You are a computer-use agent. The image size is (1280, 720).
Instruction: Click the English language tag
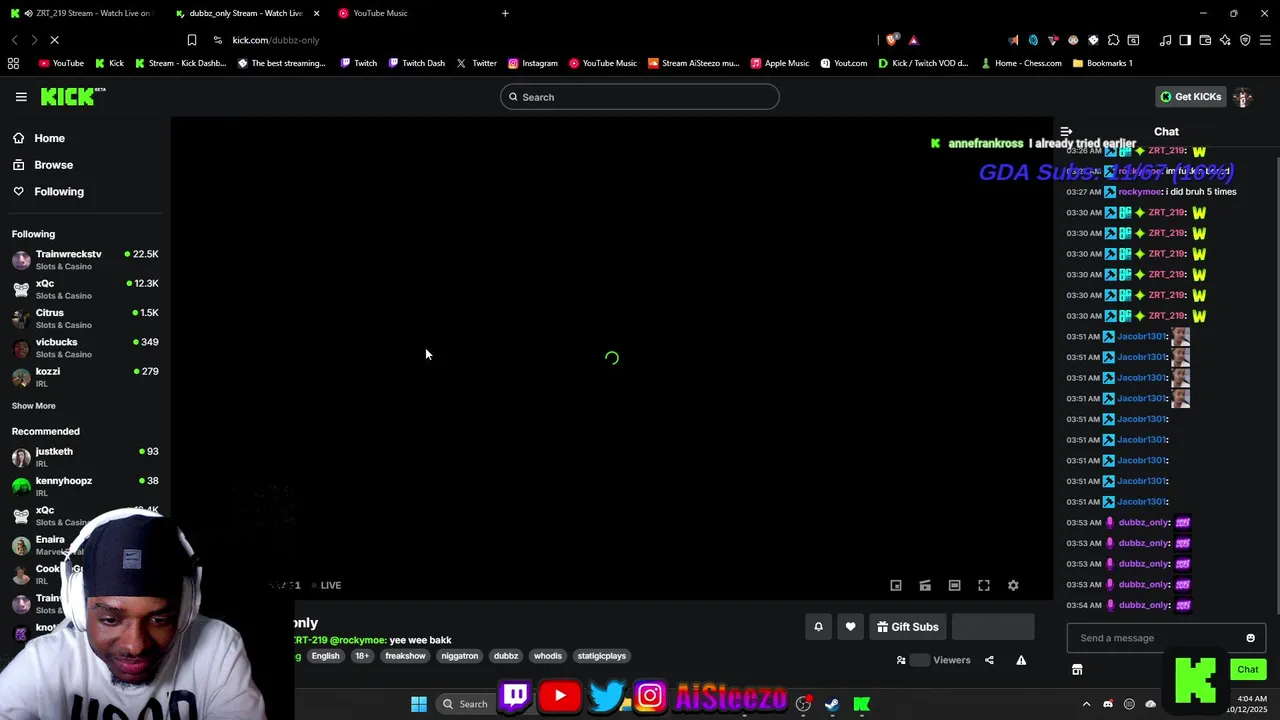click(325, 656)
